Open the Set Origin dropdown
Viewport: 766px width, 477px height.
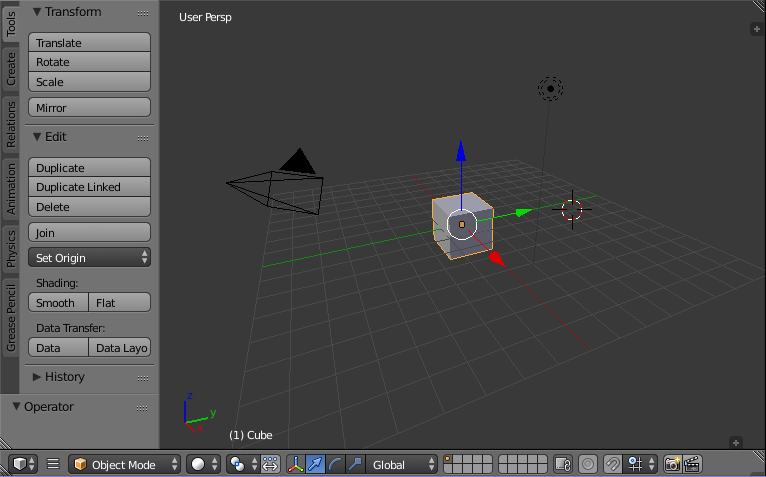click(x=89, y=258)
